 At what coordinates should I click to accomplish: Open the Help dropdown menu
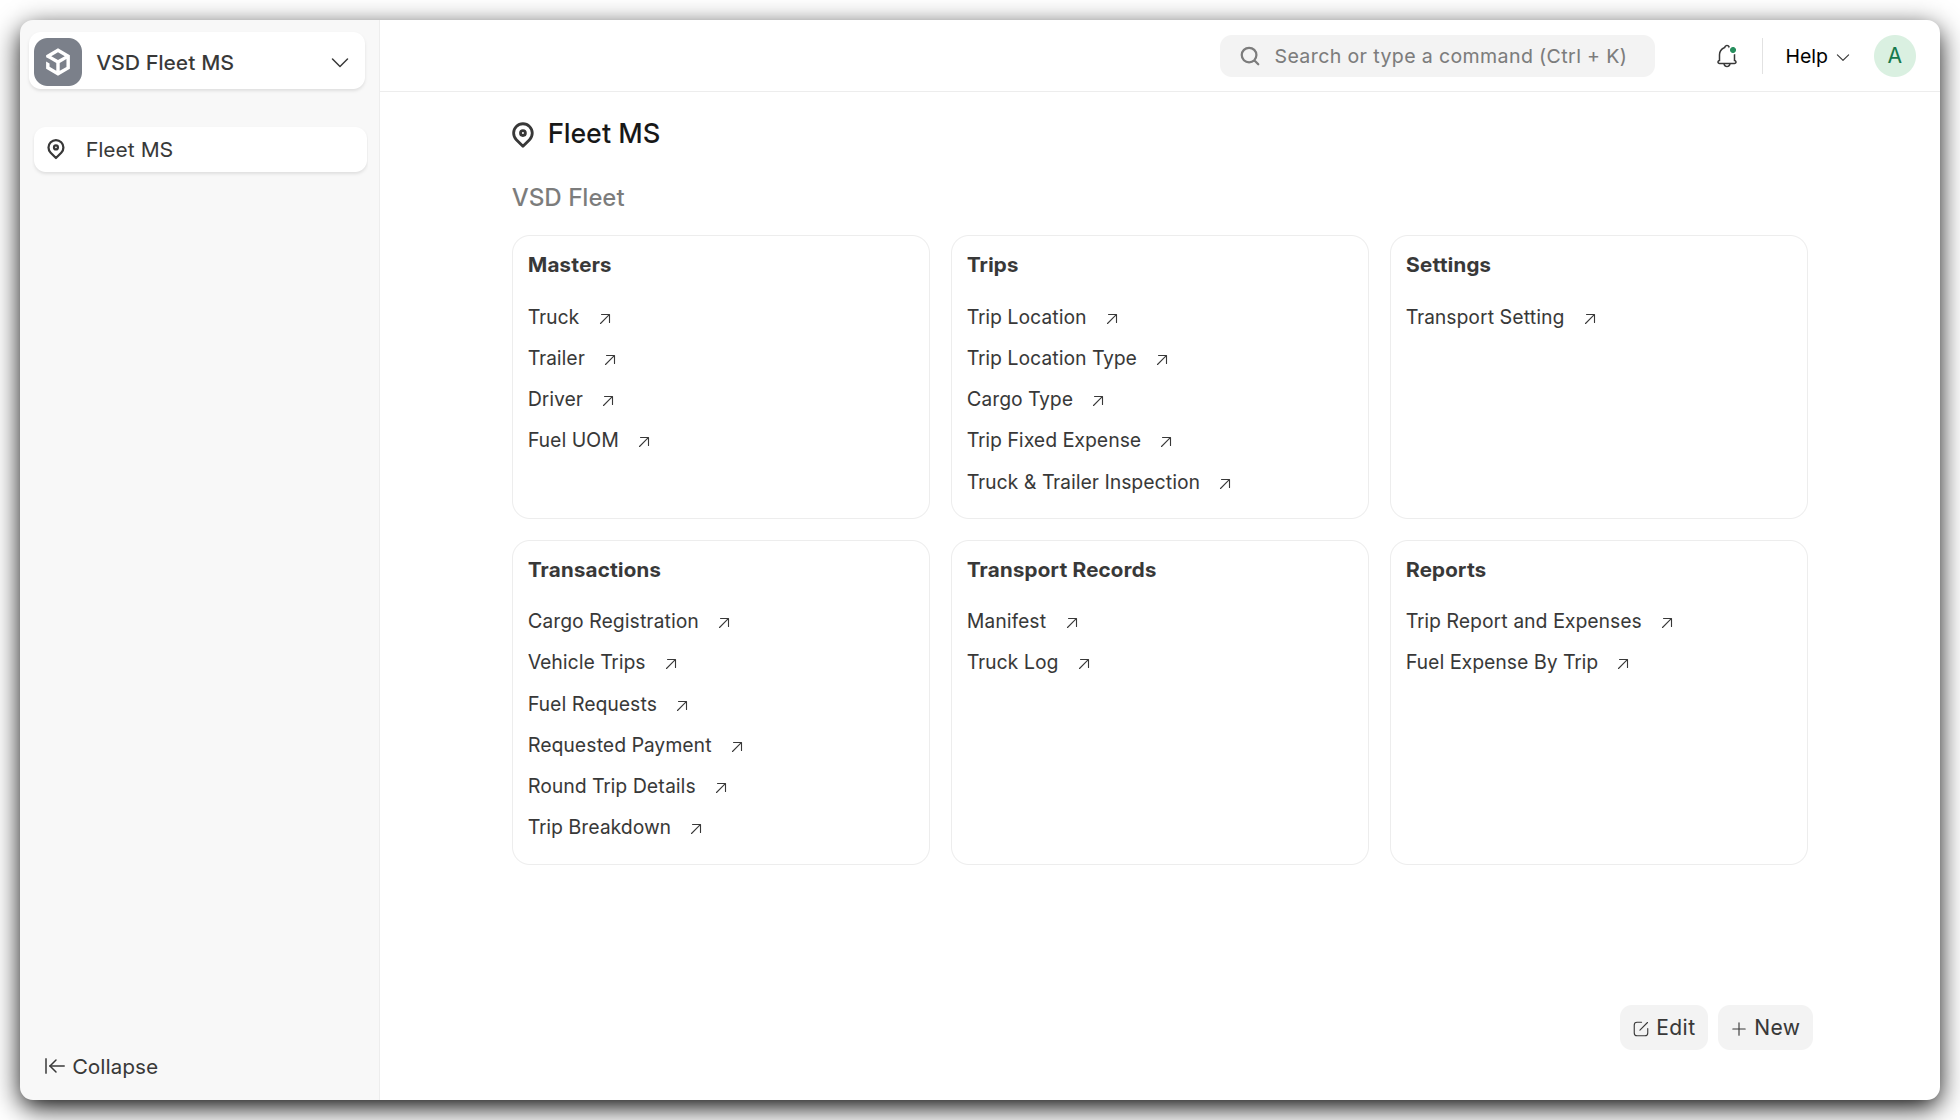tap(1817, 56)
